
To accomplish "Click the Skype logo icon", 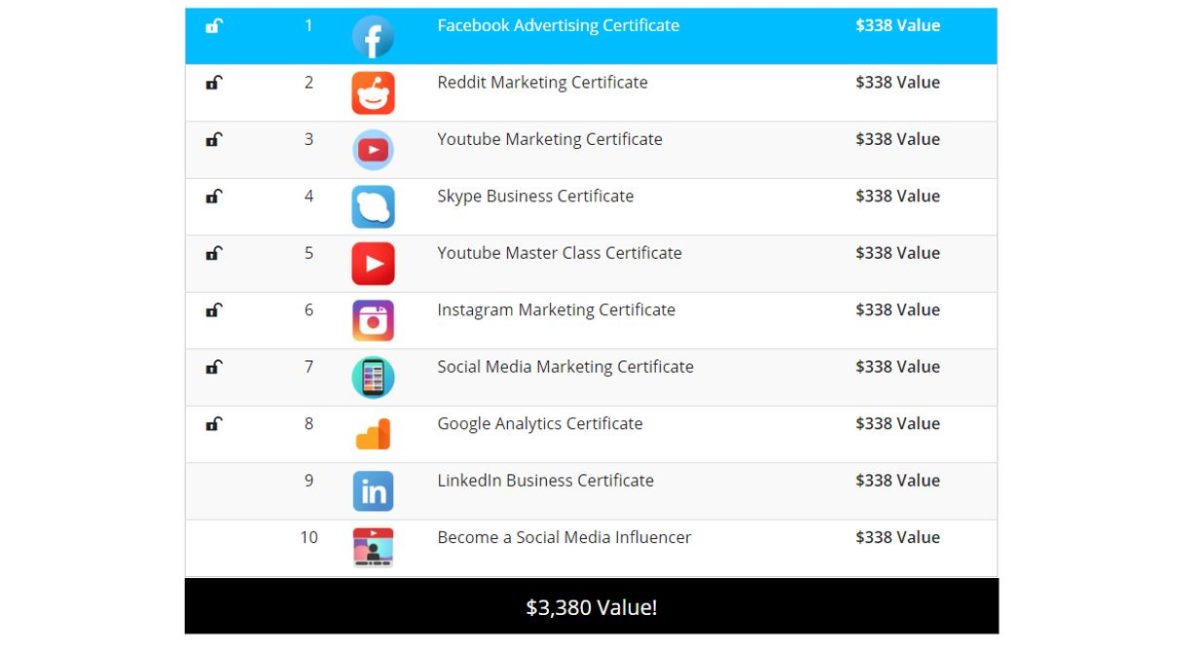I will pyautogui.click(x=373, y=206).
